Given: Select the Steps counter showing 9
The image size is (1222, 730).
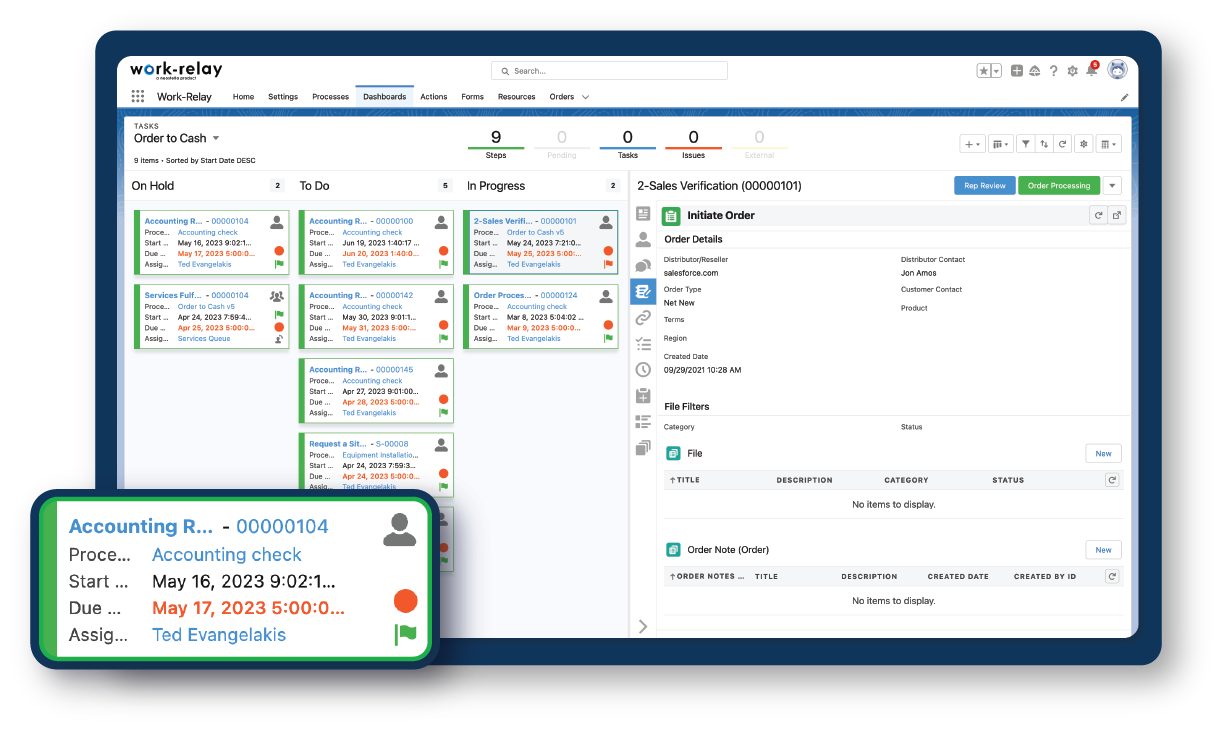Looking at the screenshot, I should [x=496, y=143].
